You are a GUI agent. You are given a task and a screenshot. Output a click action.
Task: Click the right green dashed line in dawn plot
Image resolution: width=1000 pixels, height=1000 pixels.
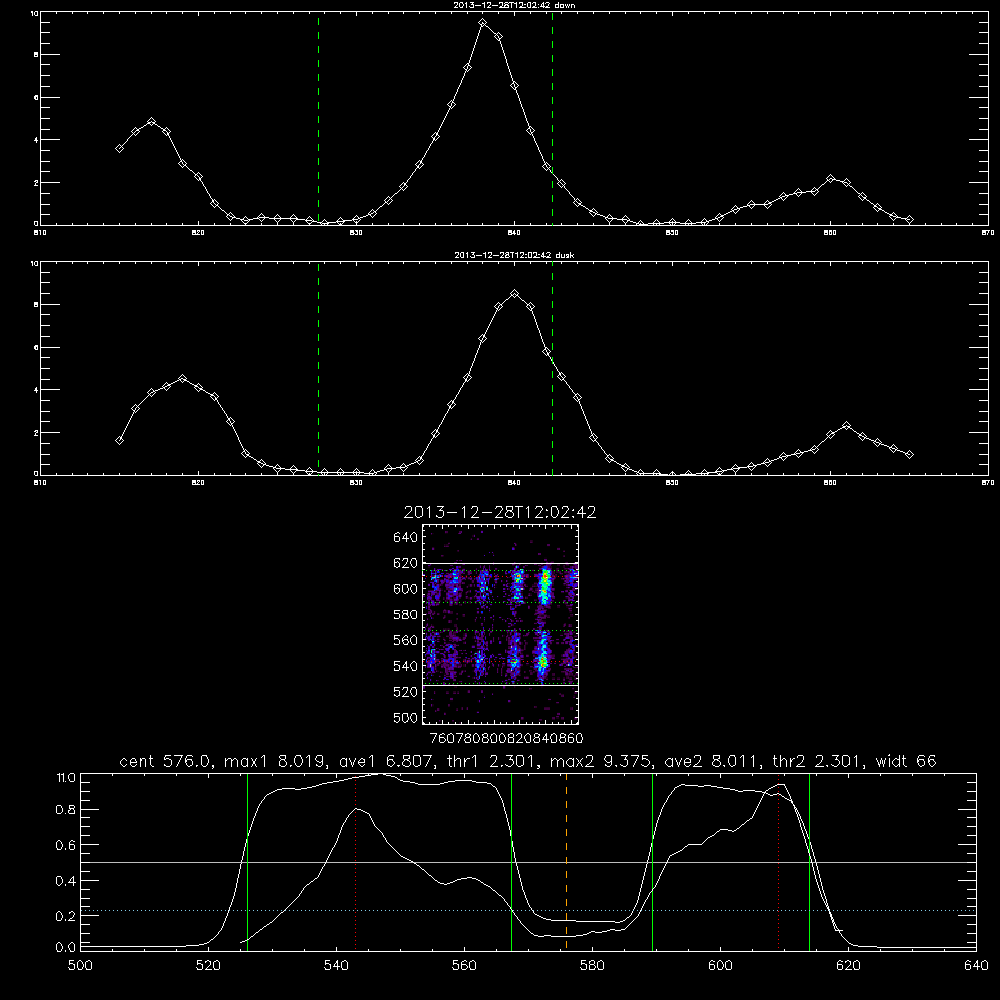[x=552, y=118]
